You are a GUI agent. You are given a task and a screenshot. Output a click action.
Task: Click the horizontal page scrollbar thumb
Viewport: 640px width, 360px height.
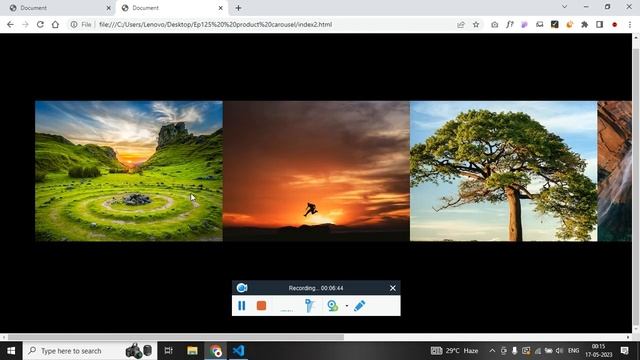tap(176, 337)
